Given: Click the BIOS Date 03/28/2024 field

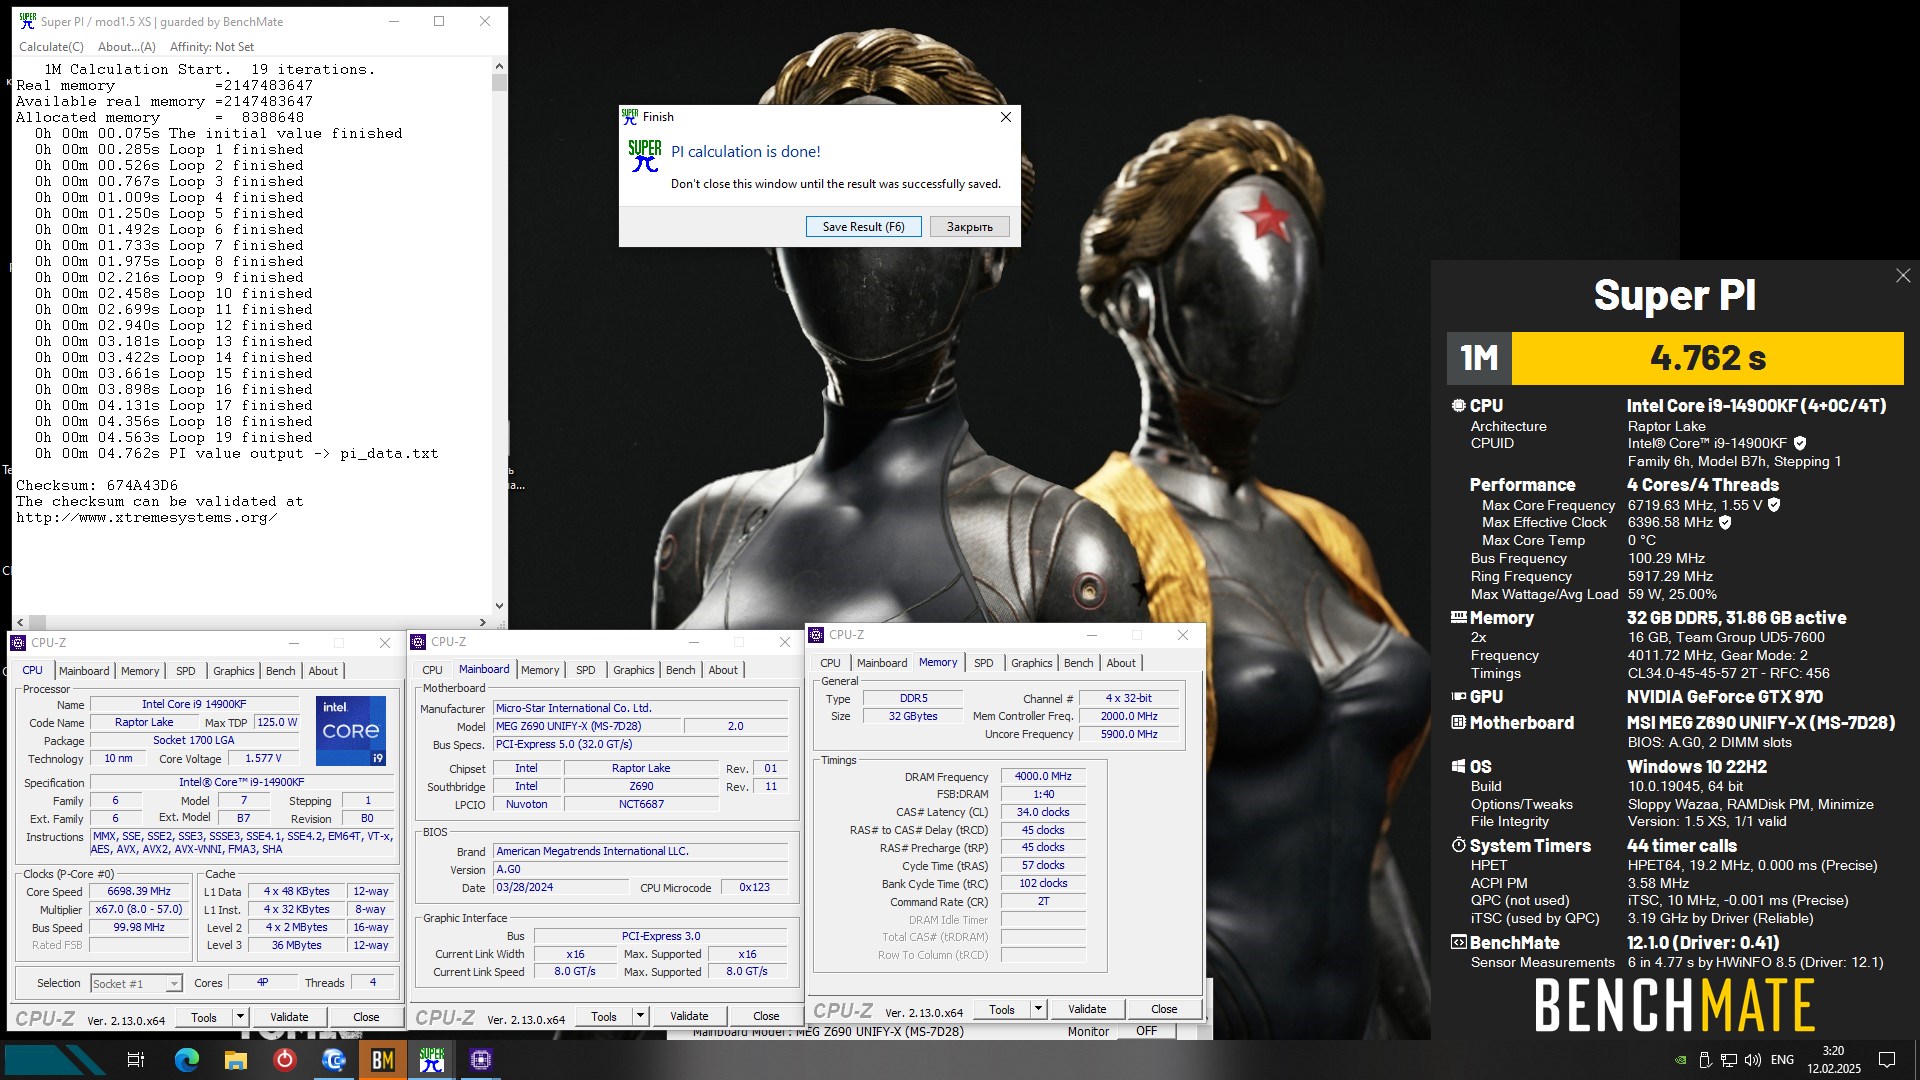Looking at the screenshot, I should [x=561, y=888].
